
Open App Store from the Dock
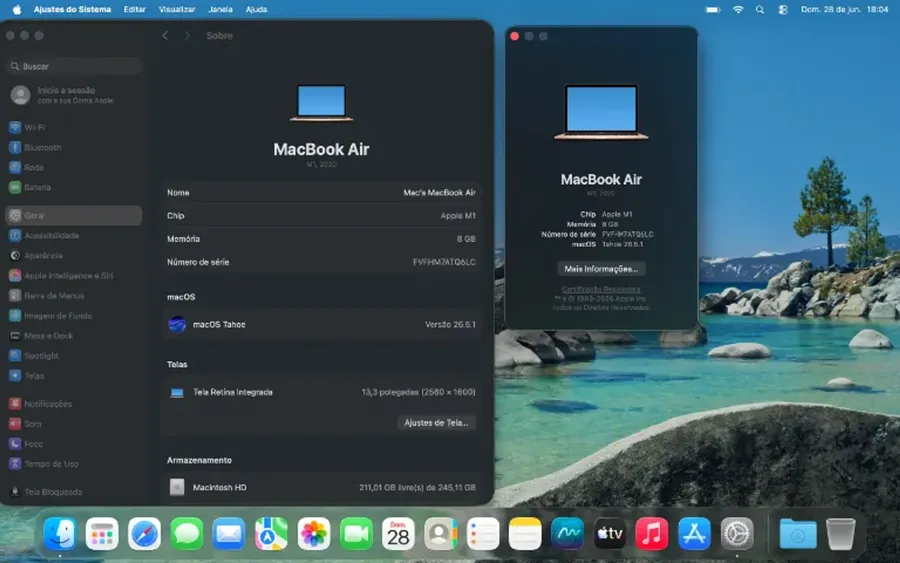695,534
